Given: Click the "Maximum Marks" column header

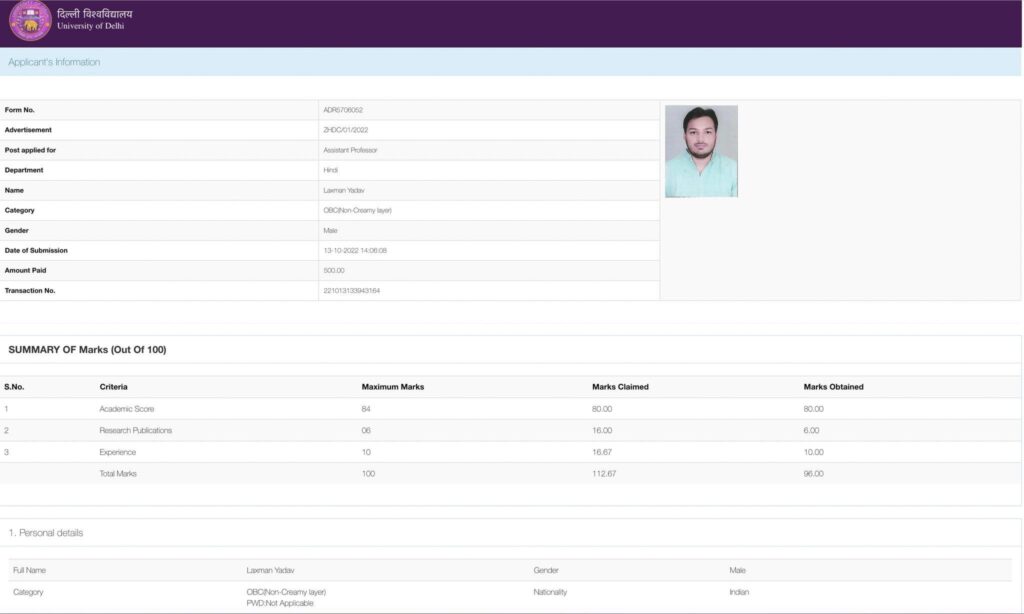Looking at the screenshot, I should [393, 387].
